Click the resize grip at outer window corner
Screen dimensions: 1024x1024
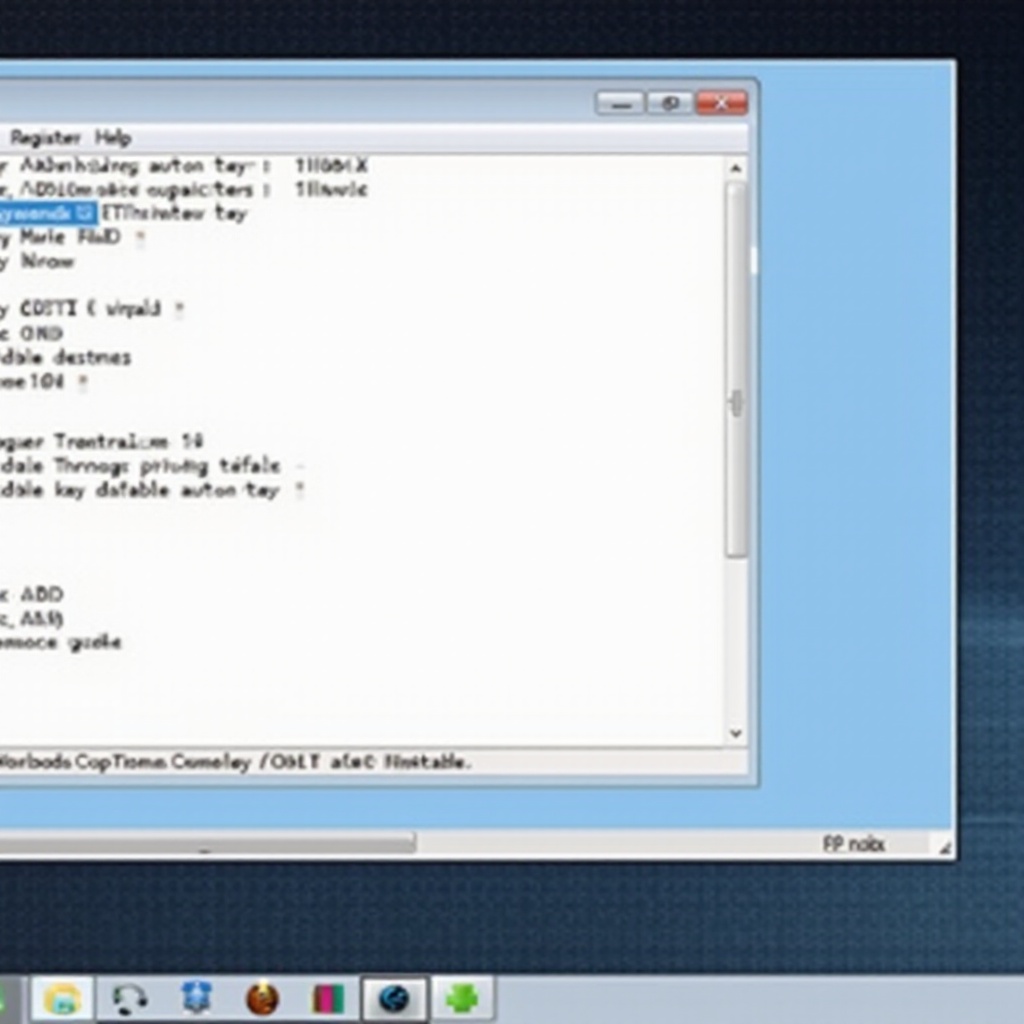(944, 847)
